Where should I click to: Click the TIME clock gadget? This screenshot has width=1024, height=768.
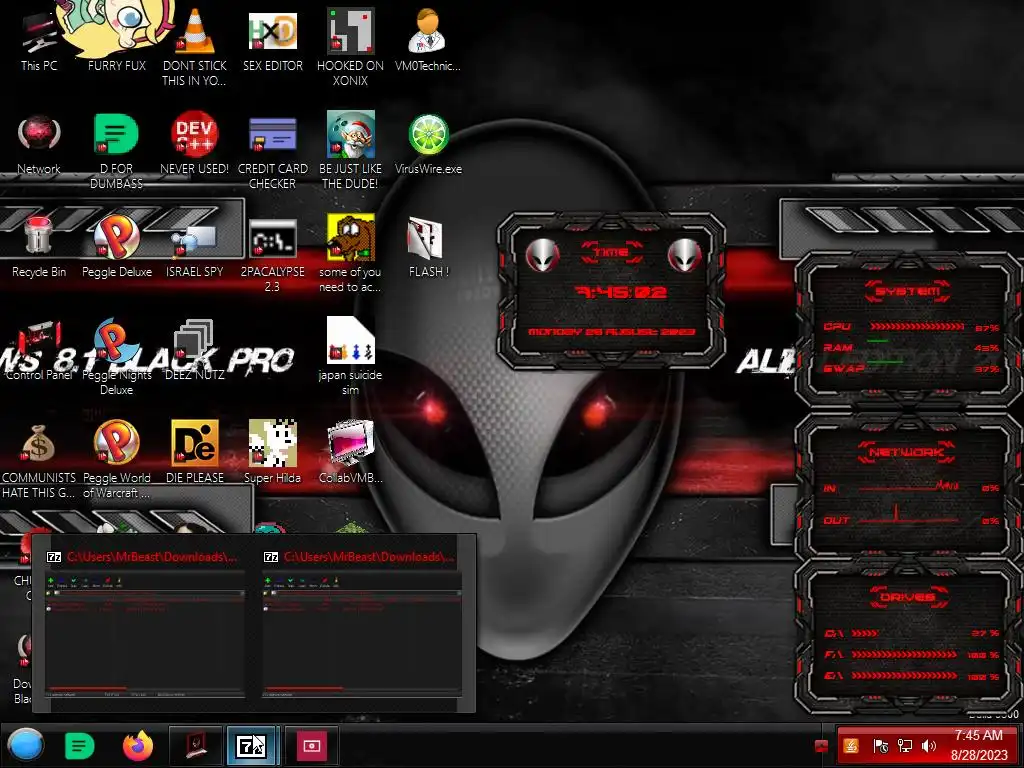pos(611,291)
